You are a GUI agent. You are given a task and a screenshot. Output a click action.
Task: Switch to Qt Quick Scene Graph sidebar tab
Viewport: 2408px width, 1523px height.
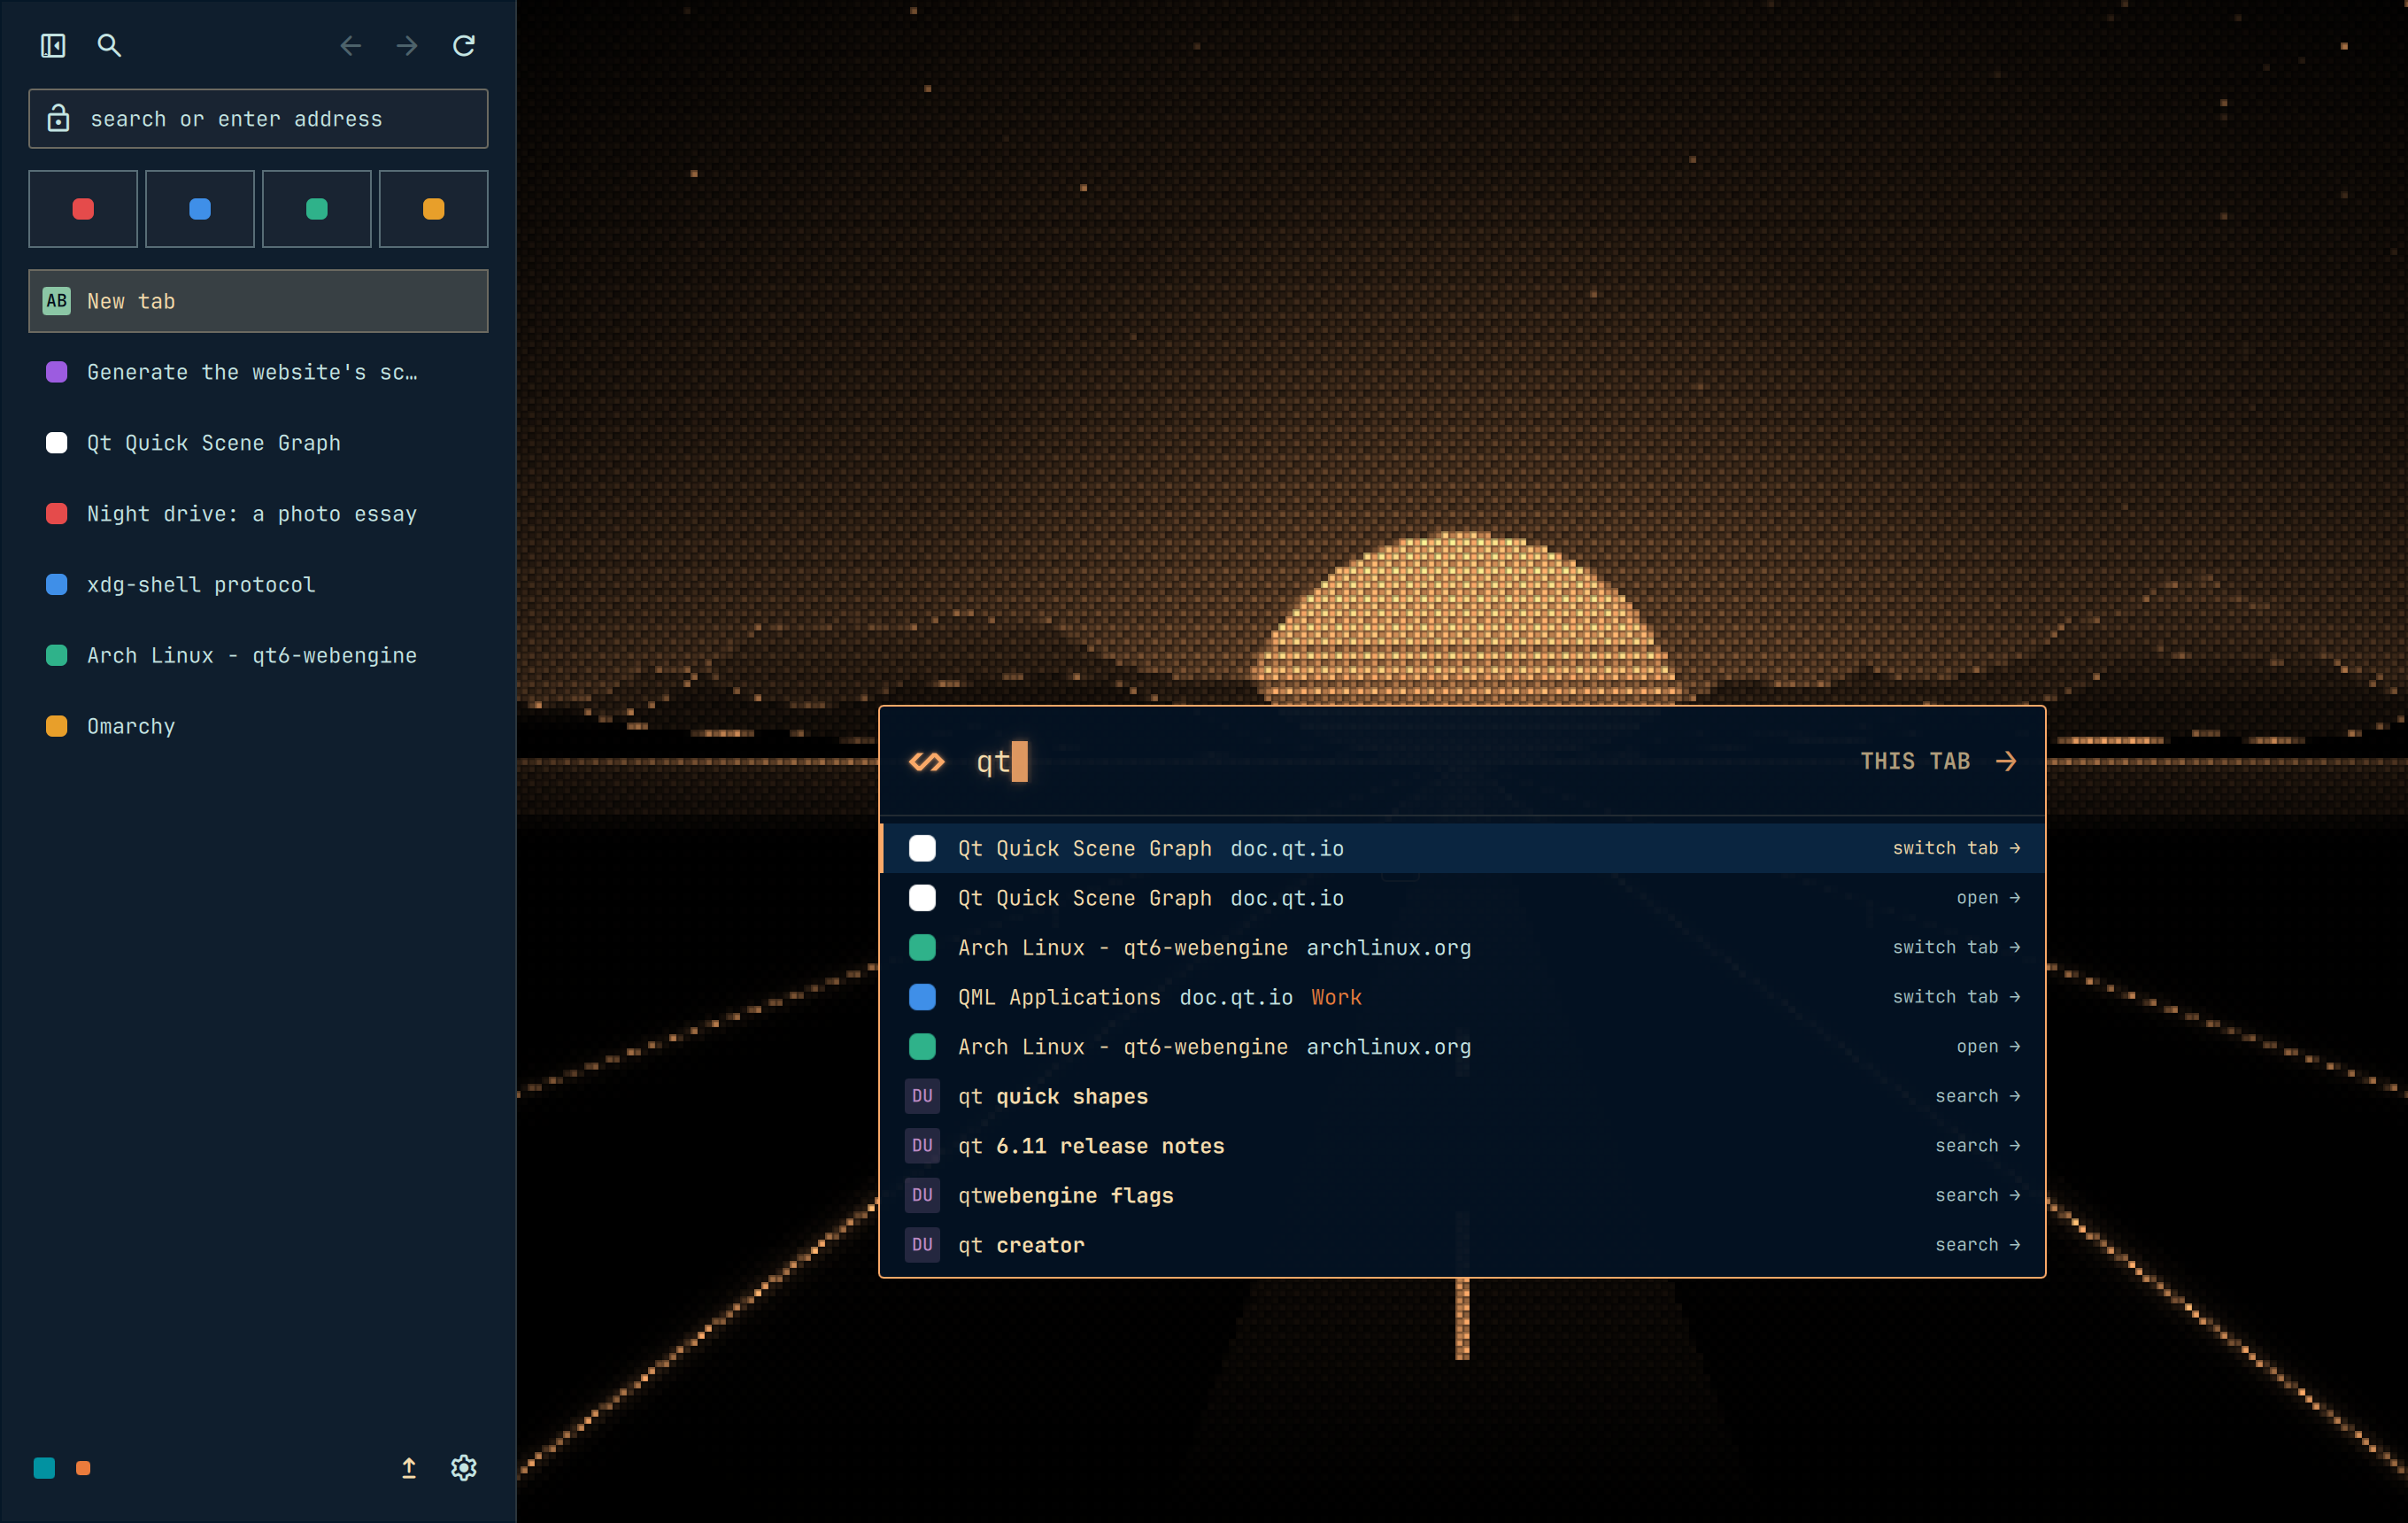click(x=258, y=443)
